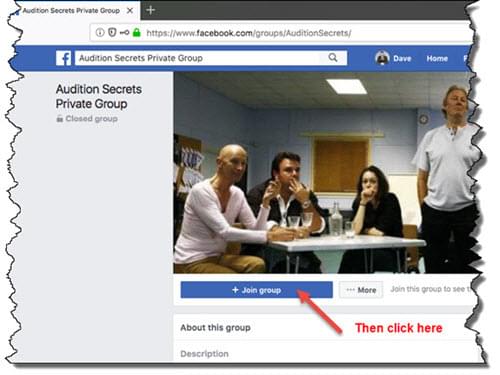Open the group cover photo
The height and width of the screenshot is (375, 500).
(325, 173)
